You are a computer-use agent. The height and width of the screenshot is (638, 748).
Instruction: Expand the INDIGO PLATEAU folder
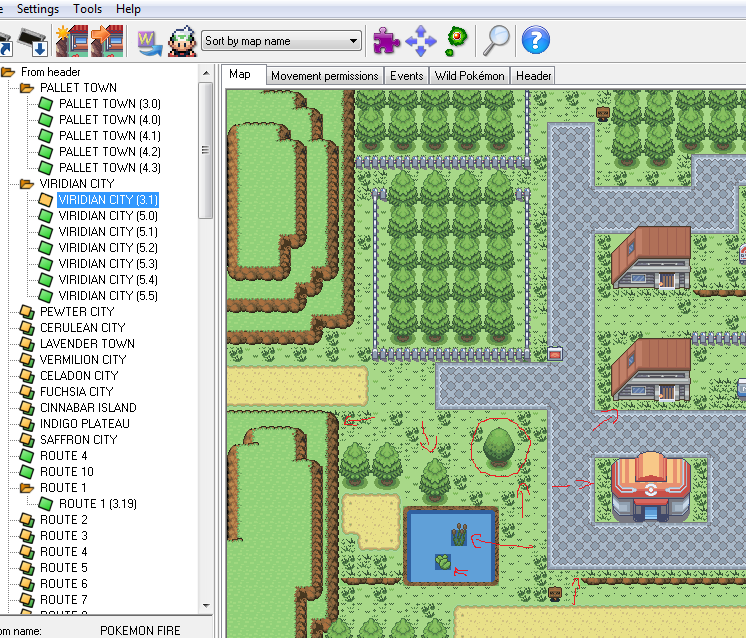pyautogui.click(x=27, y=424)
